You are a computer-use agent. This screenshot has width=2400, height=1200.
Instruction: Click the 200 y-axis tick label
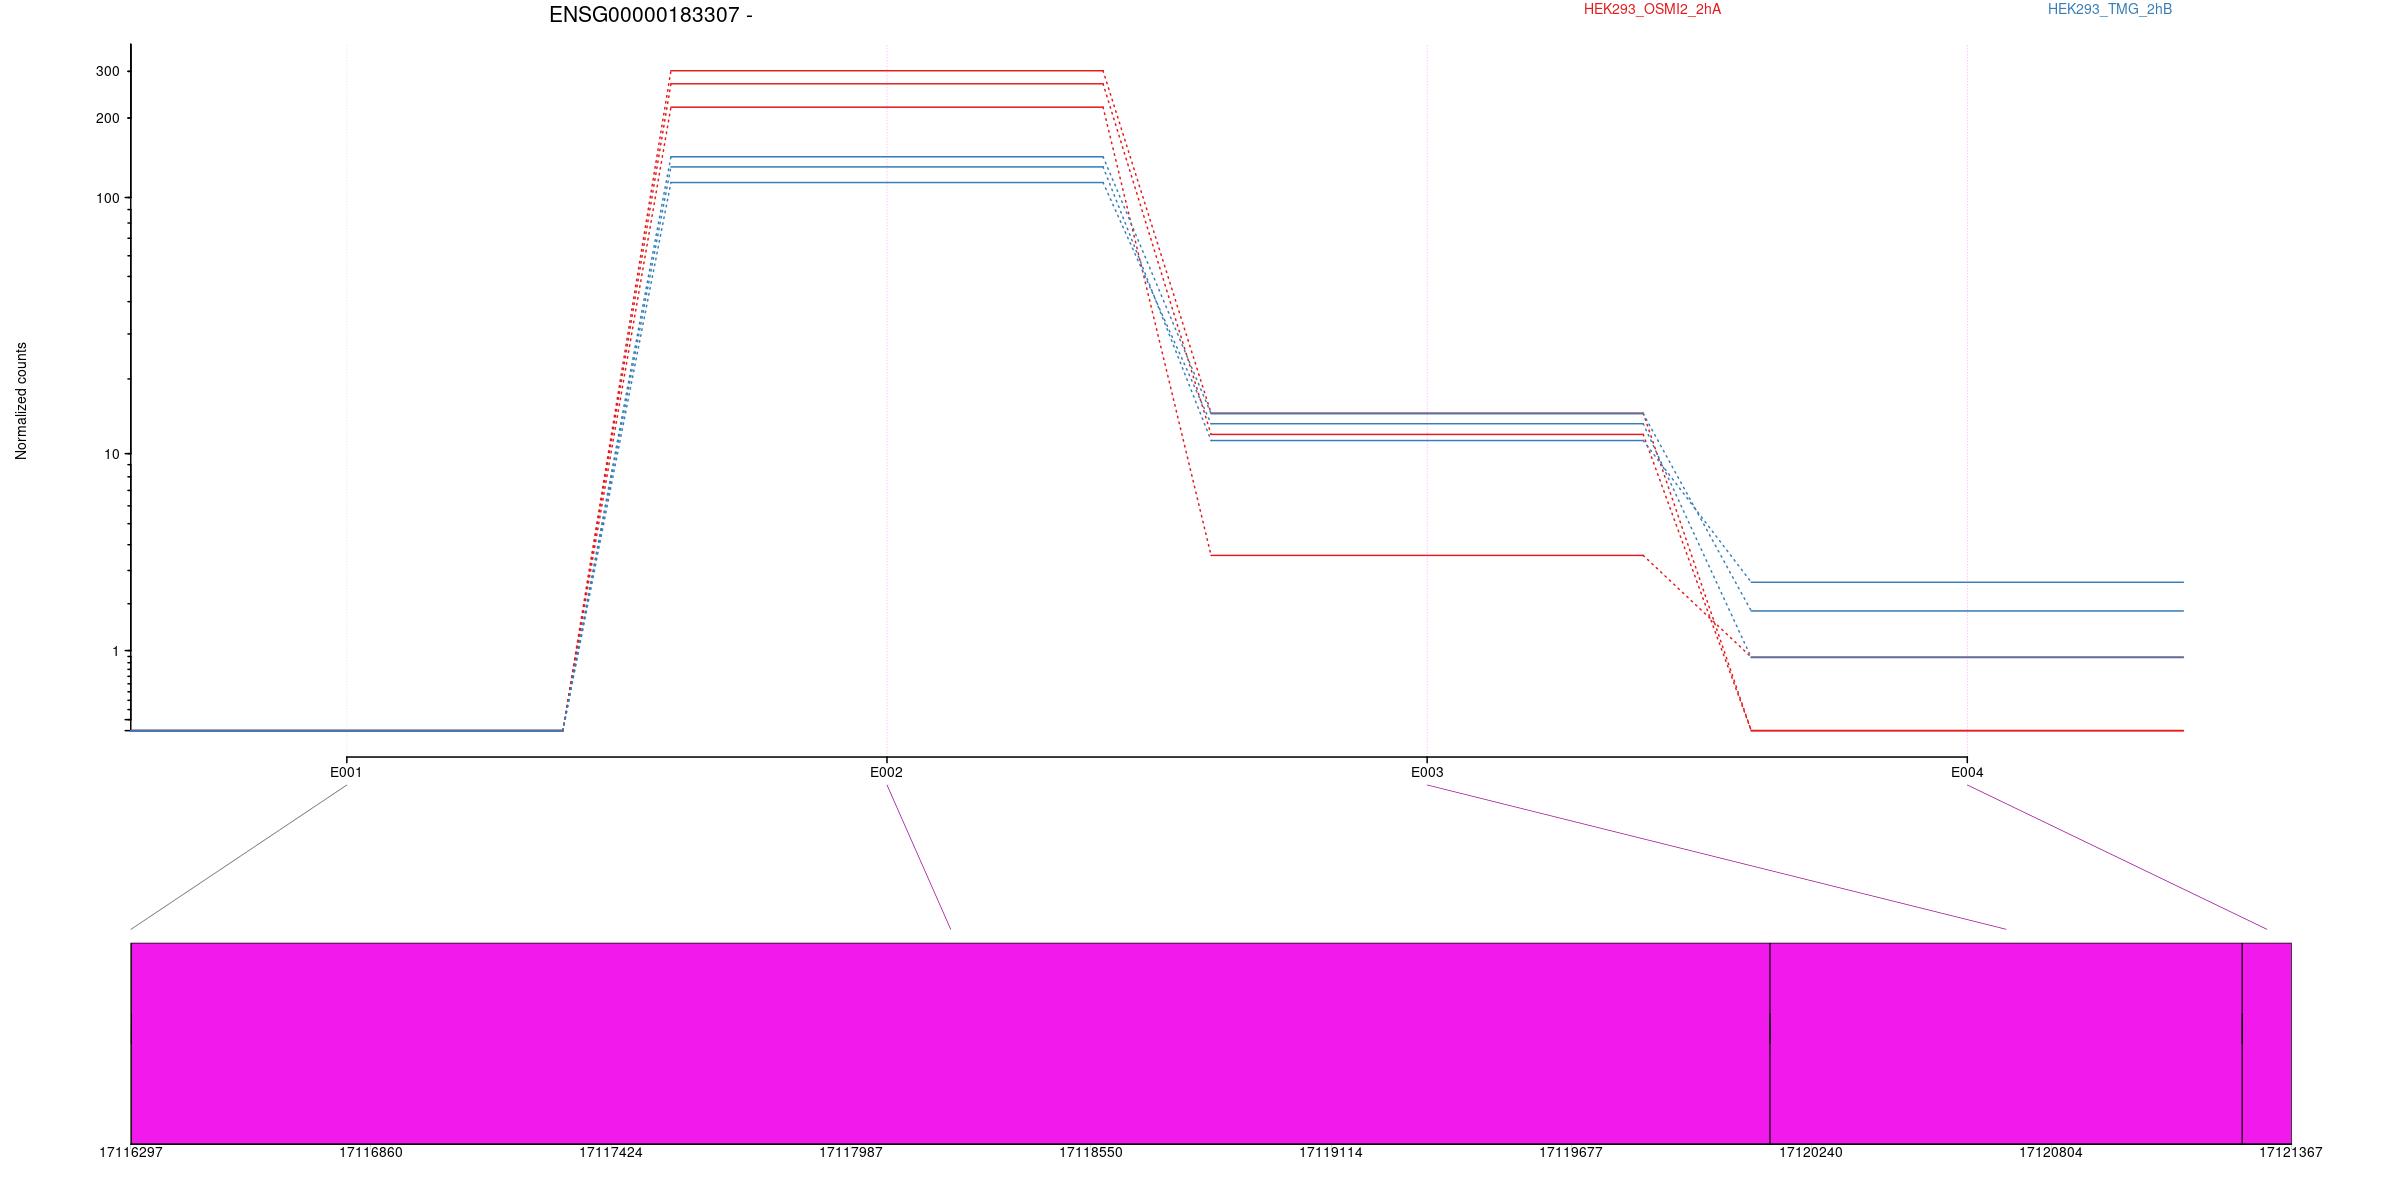pyautogui.click(x=107, y=119)
